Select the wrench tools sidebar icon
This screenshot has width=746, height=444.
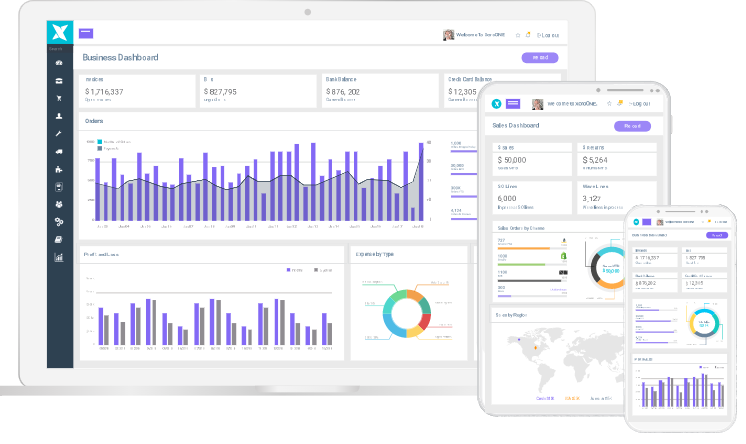[58, 133]
